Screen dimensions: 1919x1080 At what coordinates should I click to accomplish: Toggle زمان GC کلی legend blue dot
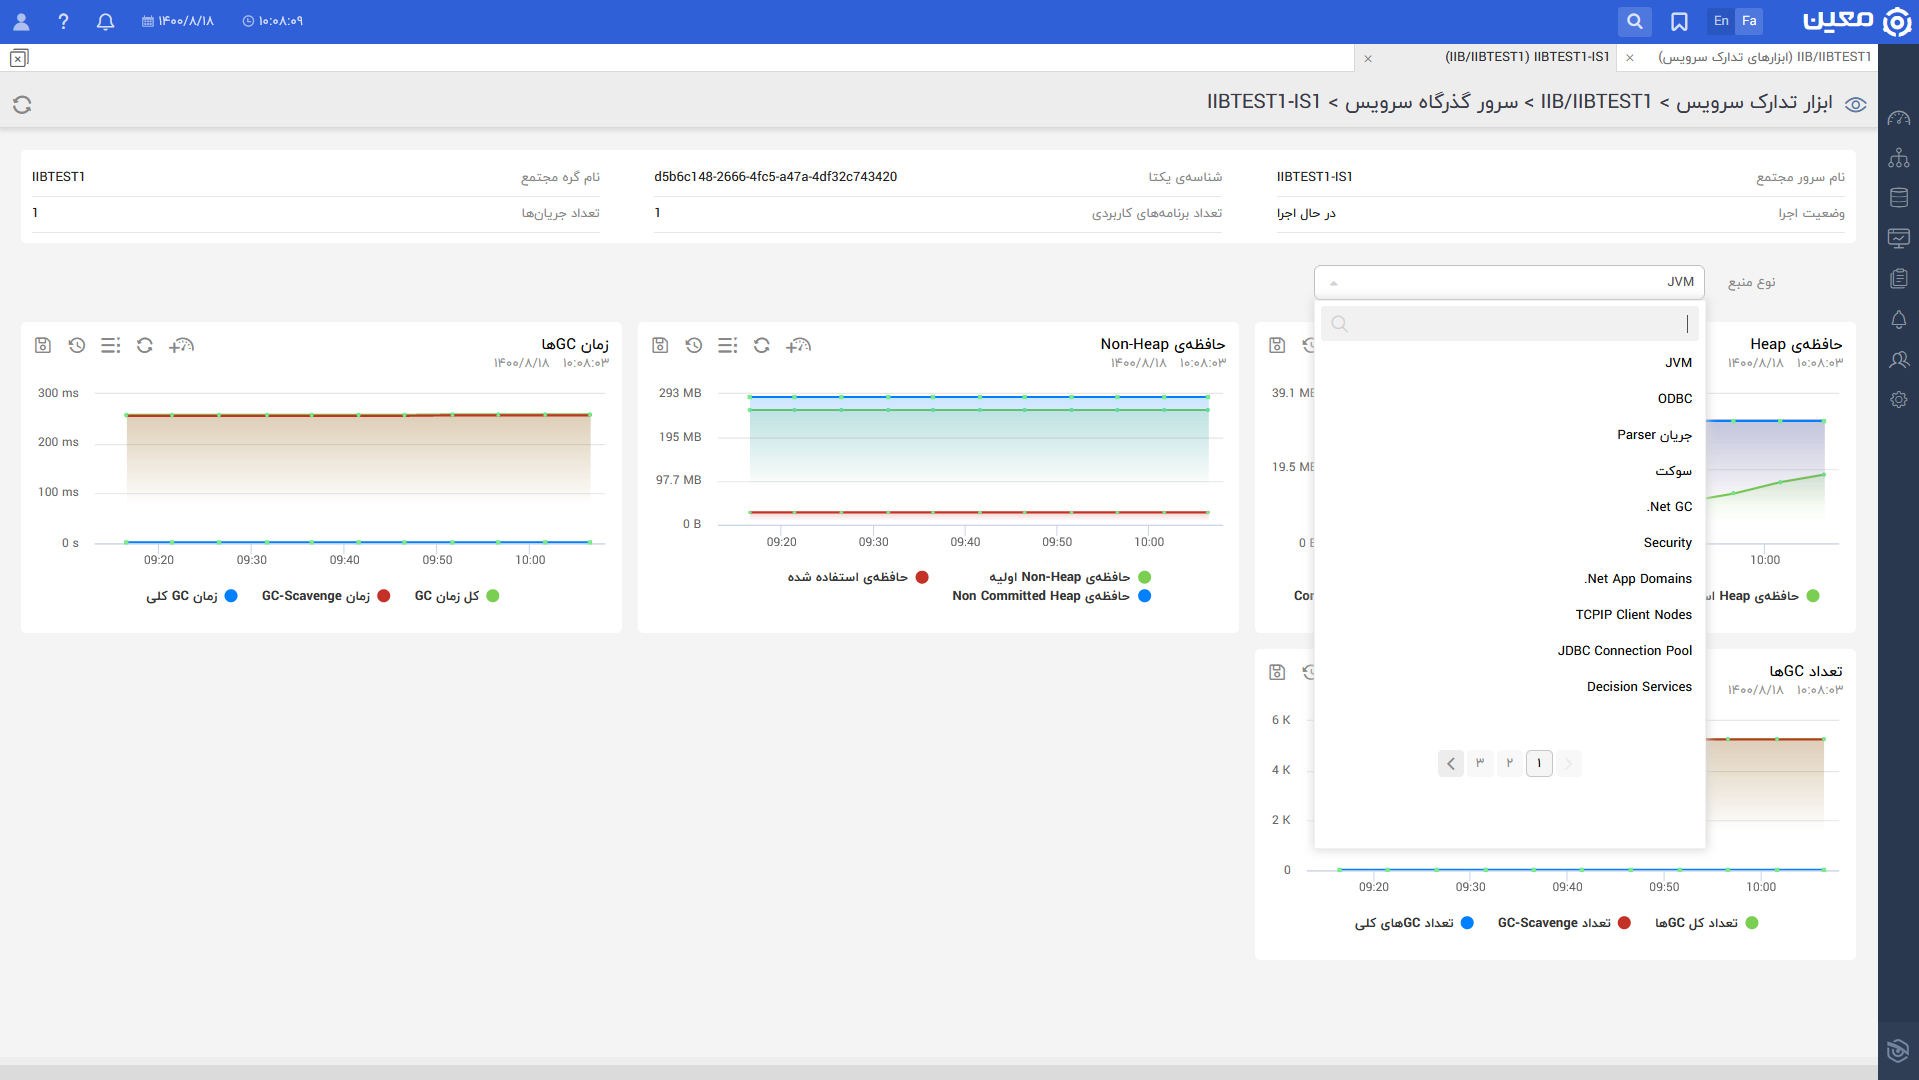coord(231,596)
